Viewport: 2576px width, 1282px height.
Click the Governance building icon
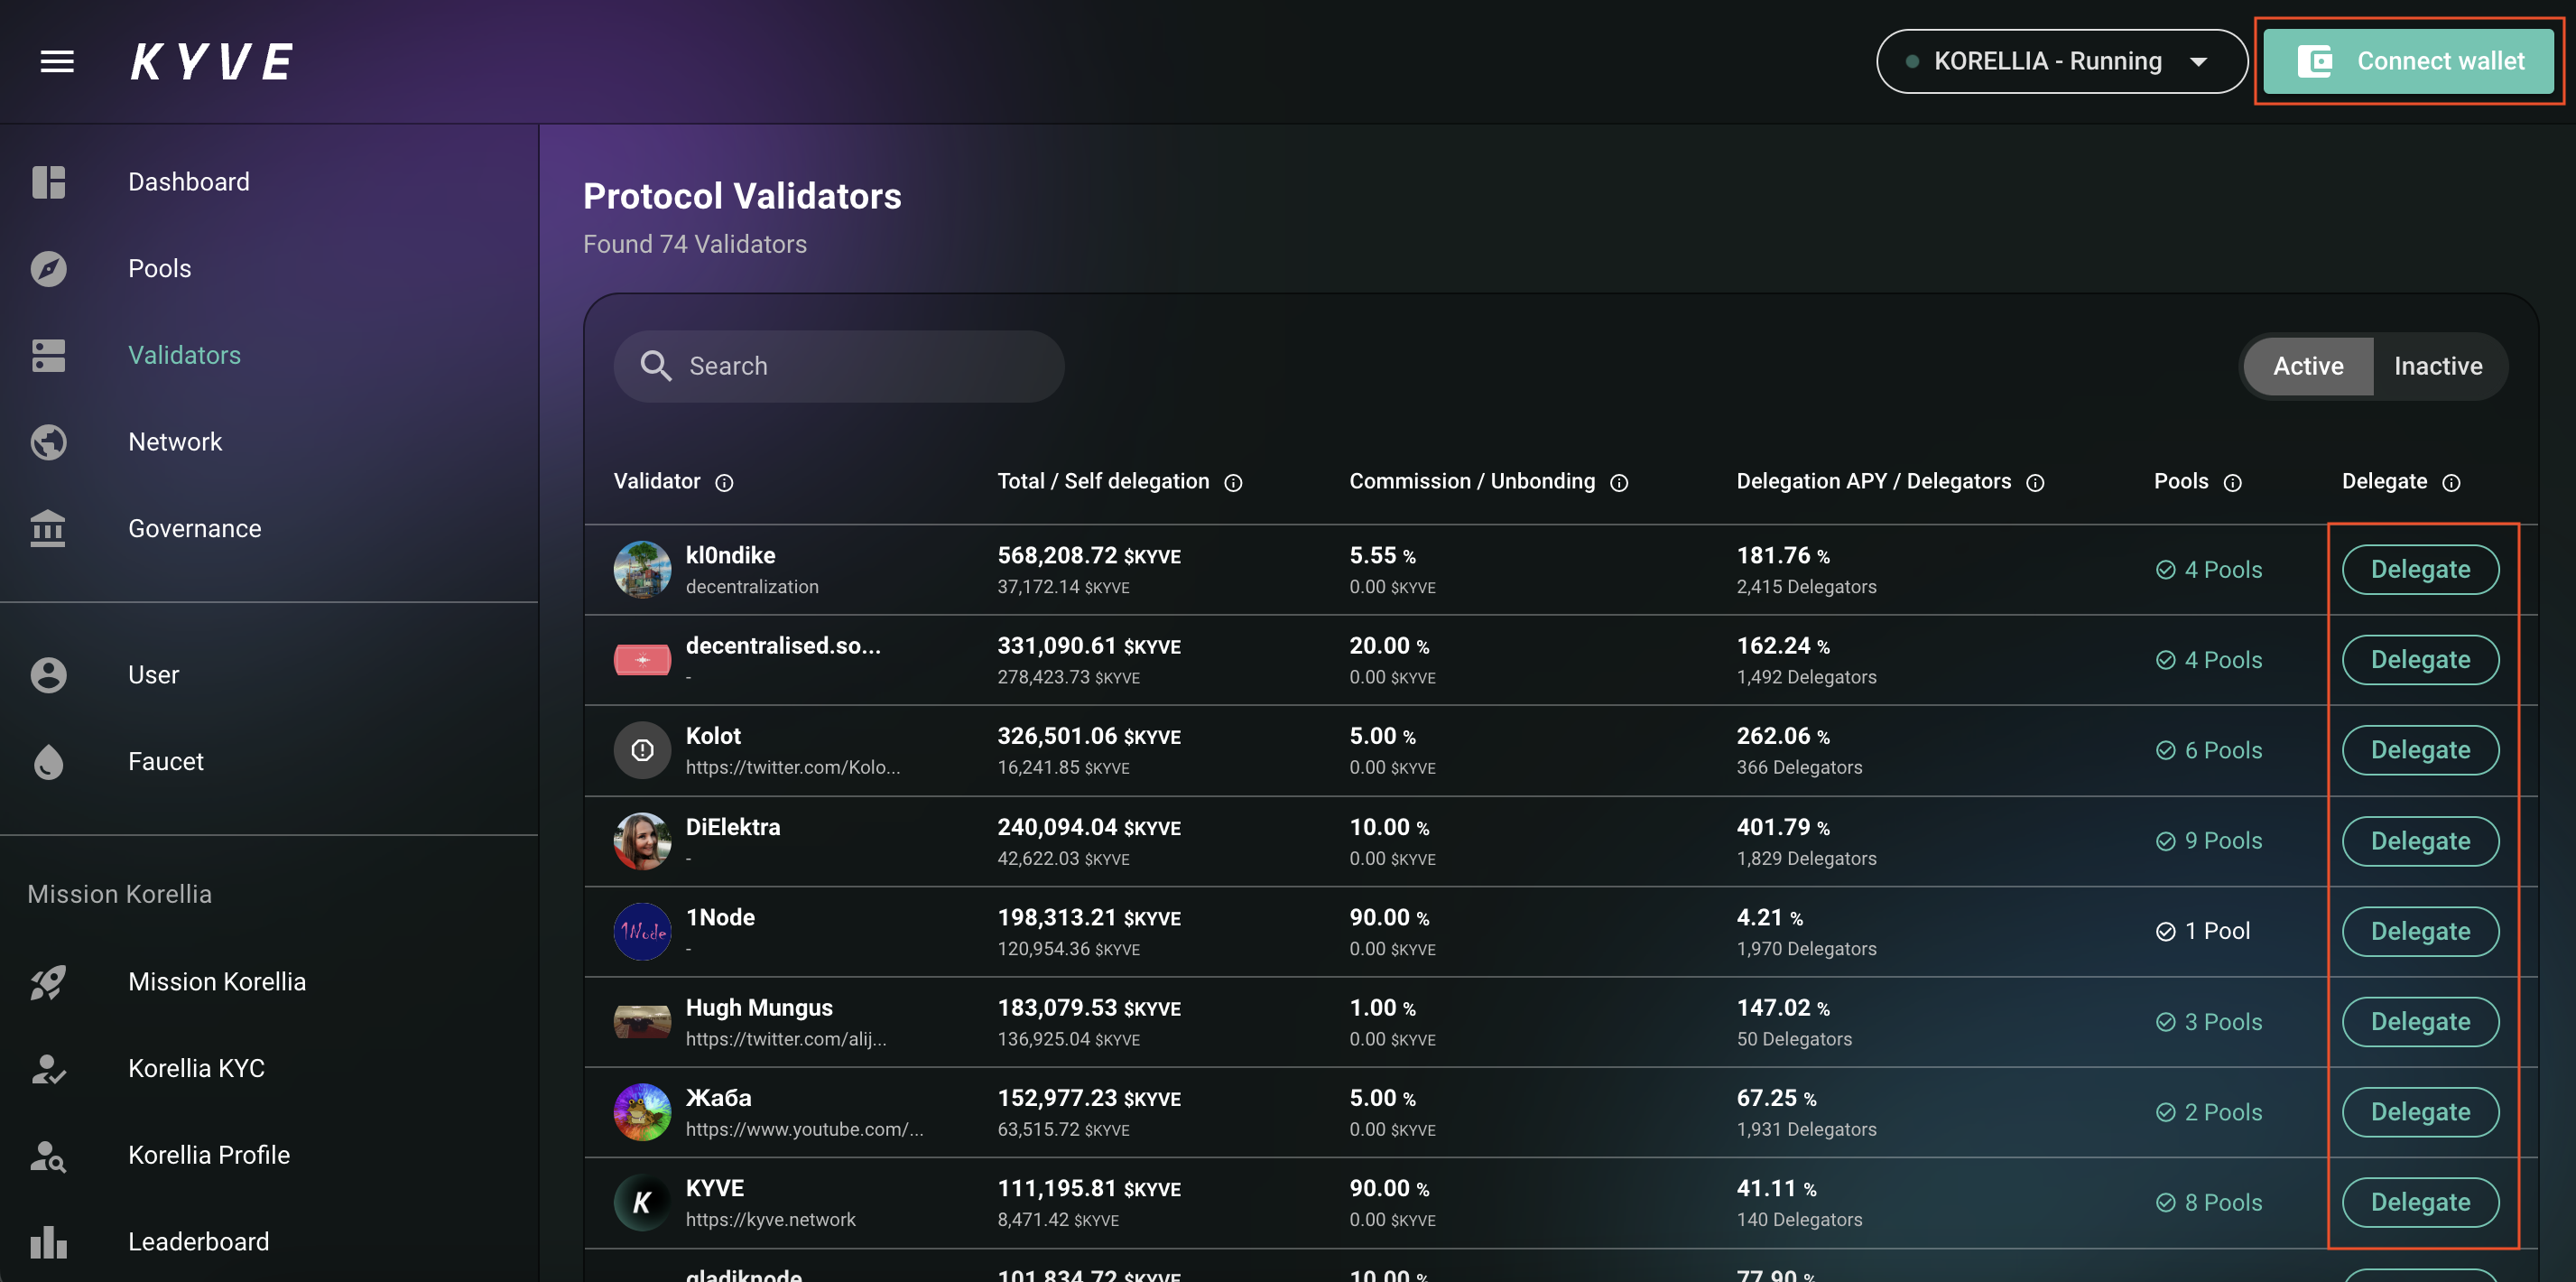pos(48,528)
